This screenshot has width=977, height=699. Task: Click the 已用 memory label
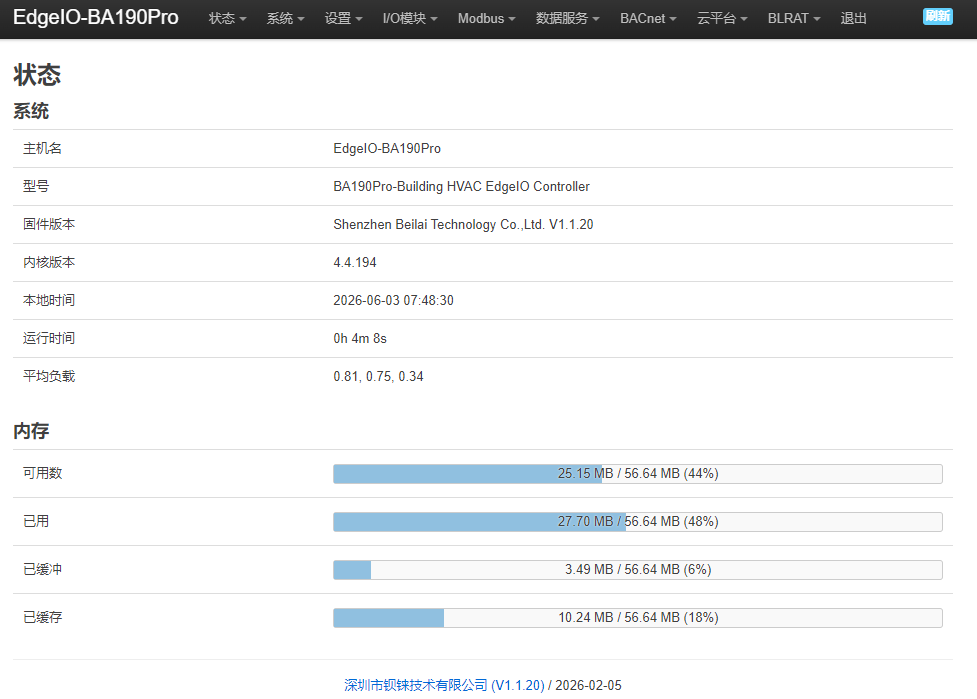coord(36,521)
